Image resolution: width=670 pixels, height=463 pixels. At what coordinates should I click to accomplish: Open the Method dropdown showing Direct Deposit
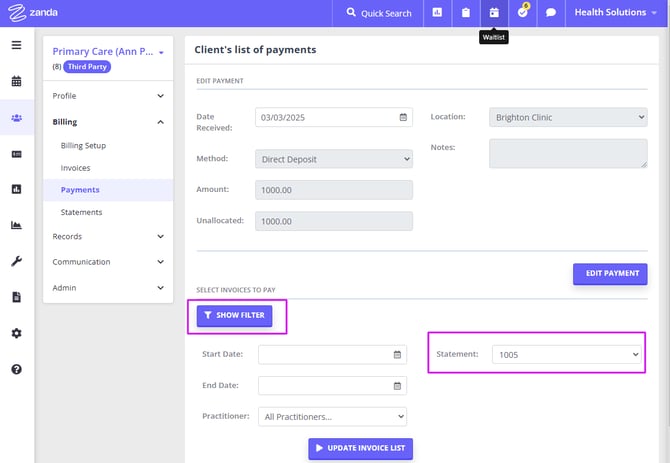[x=334, y=158]
